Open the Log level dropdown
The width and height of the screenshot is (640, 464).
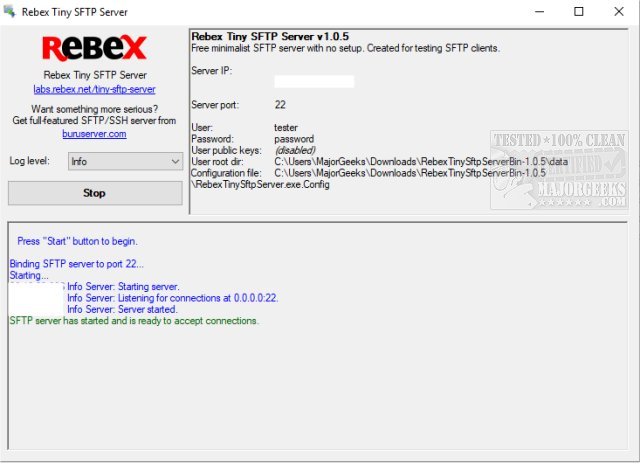pos(125,162)
